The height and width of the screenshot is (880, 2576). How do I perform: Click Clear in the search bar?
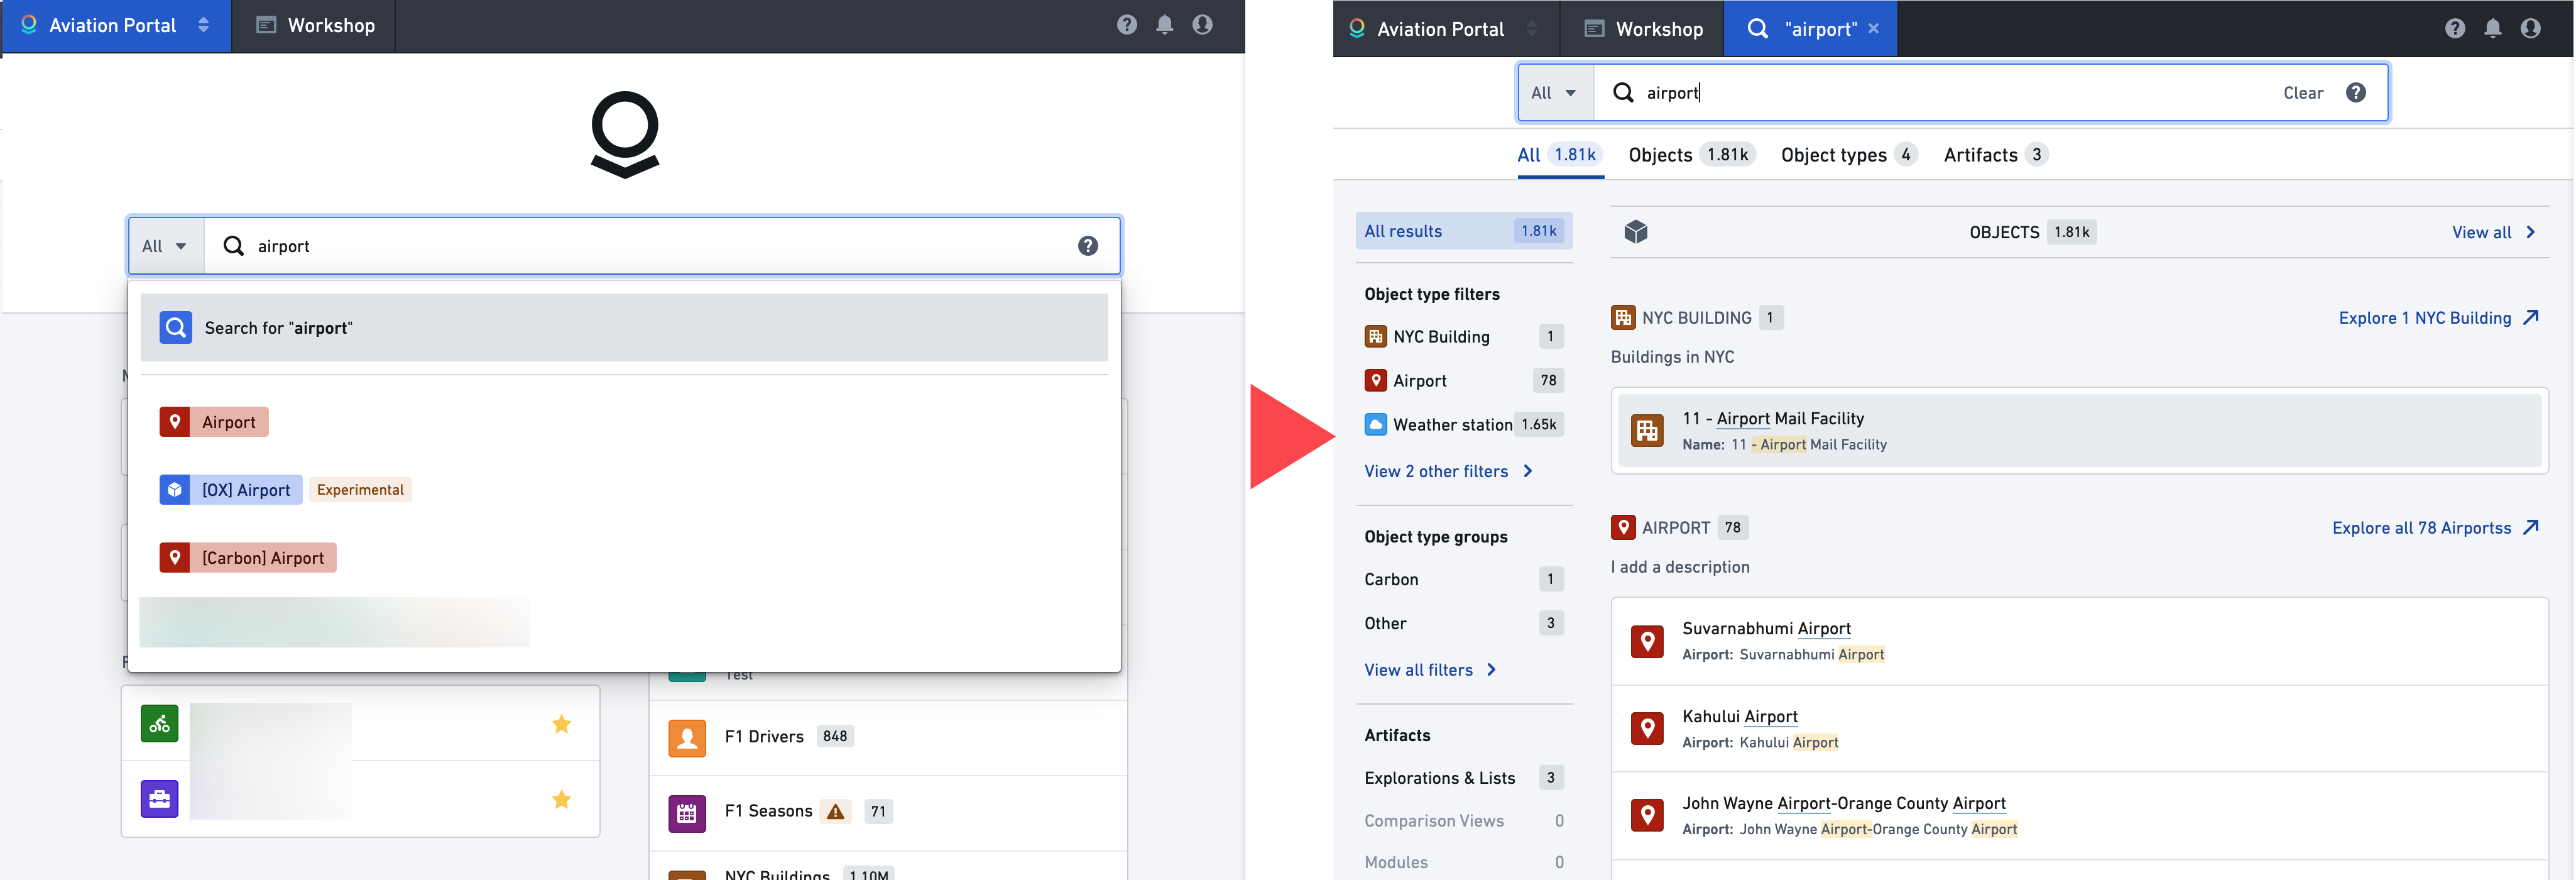click(x=2303, y=93)
